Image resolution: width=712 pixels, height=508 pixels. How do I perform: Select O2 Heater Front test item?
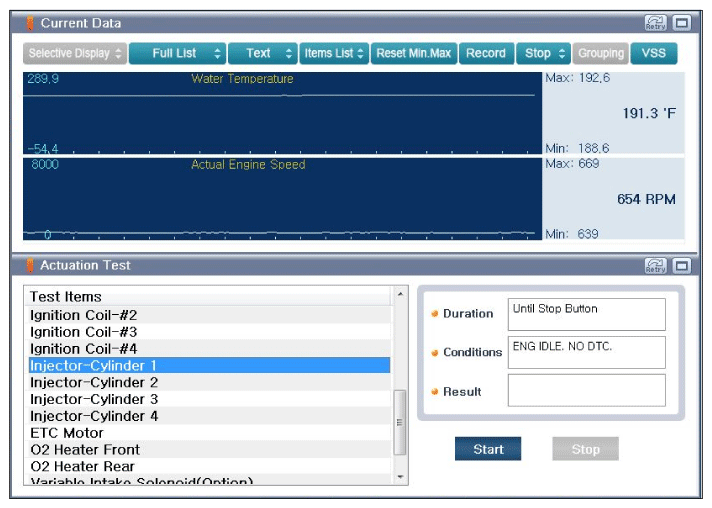[209, 449]
